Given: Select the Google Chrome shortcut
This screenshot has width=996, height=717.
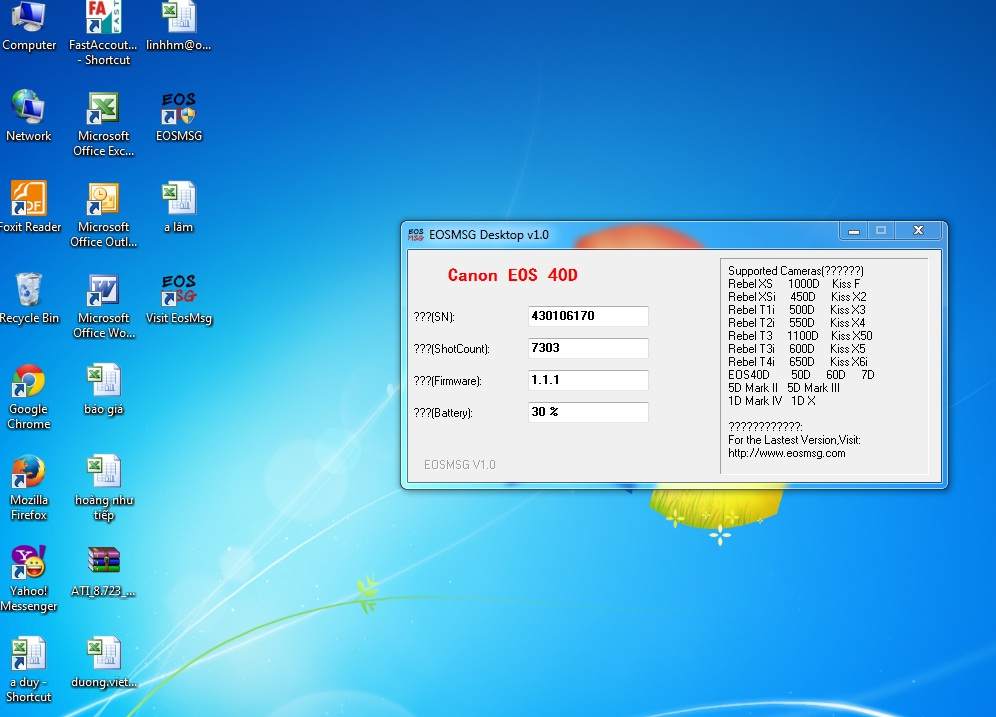Looking at the screenshot, I should click(29, 397).
